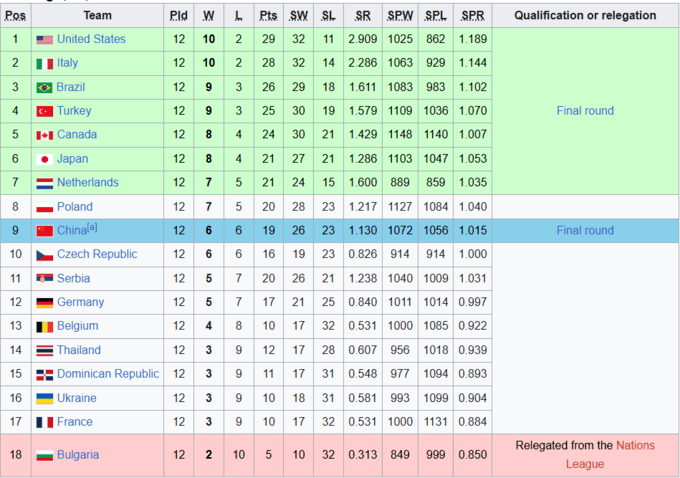This screenshot has width=680, height=478.
Task: Click the Bulgaria flag icon
Action: pos(45,455)
